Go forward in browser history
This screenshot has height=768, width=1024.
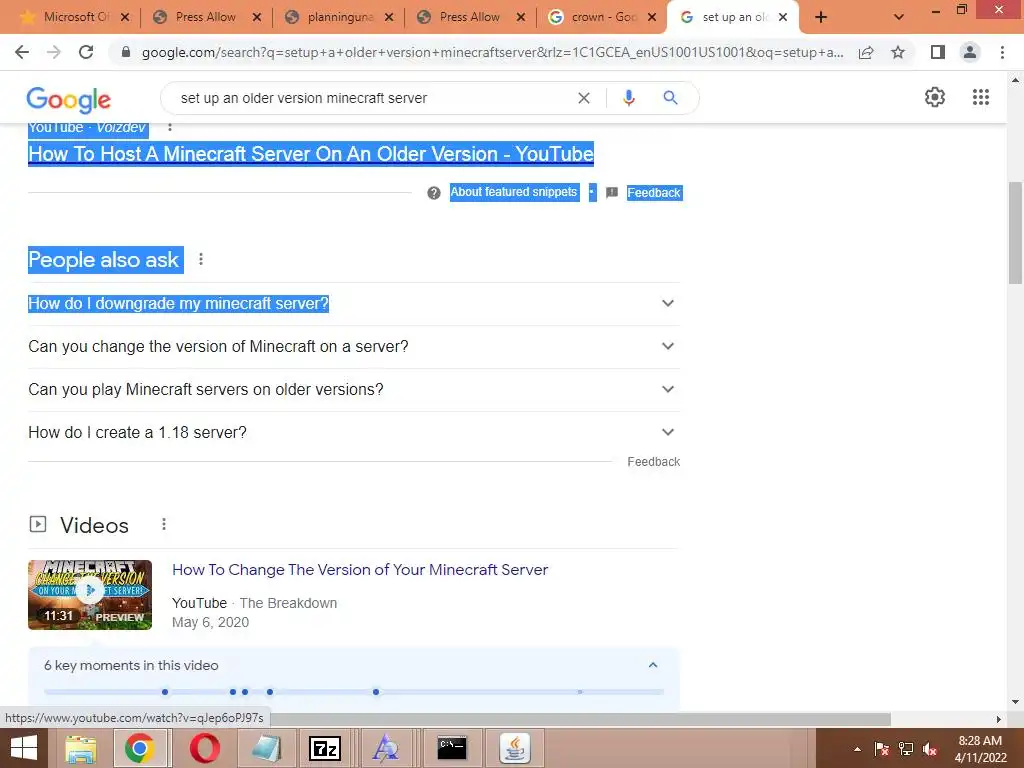coord(54,52)
